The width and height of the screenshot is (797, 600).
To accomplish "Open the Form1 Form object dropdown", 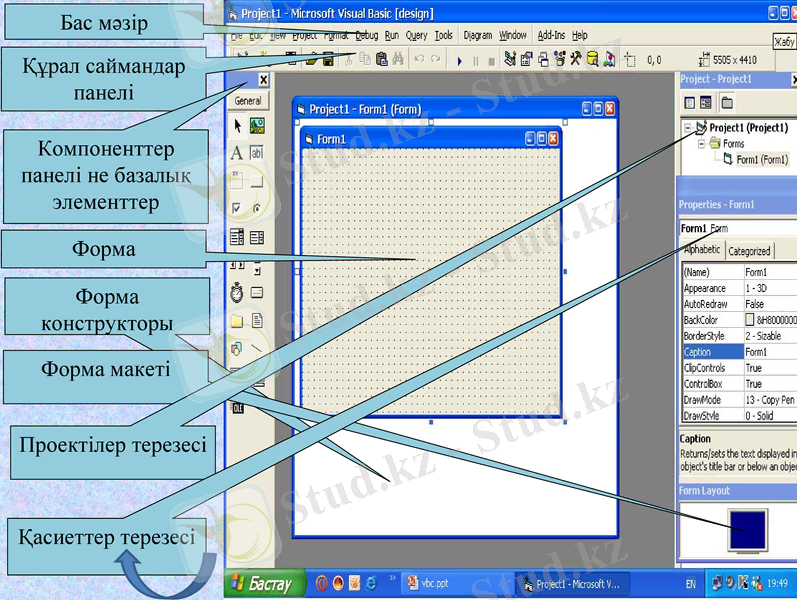I will [738, 228].
